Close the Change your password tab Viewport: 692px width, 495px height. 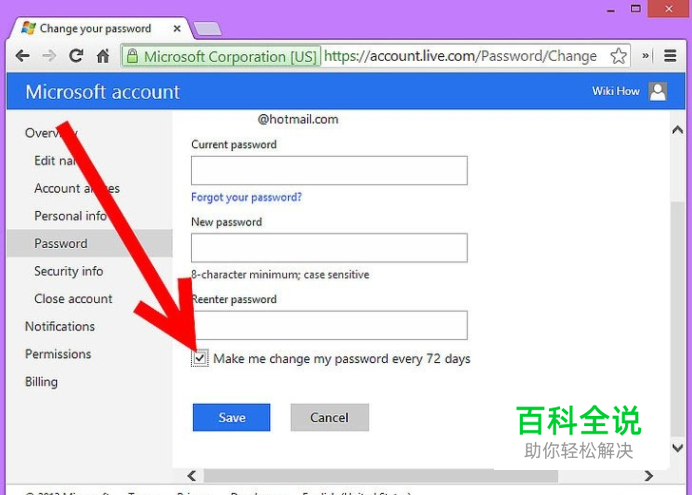tap(177, 29)
